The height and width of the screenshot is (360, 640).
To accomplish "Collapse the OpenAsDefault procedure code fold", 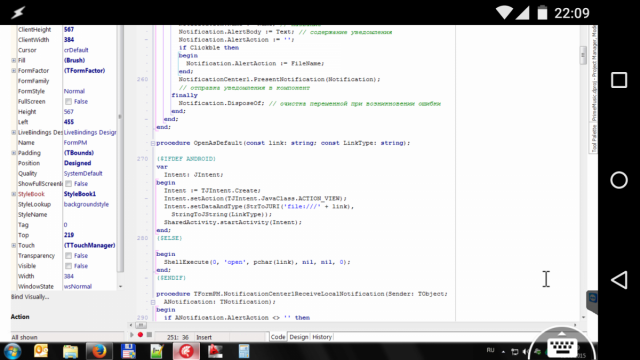I will (153, 143).
